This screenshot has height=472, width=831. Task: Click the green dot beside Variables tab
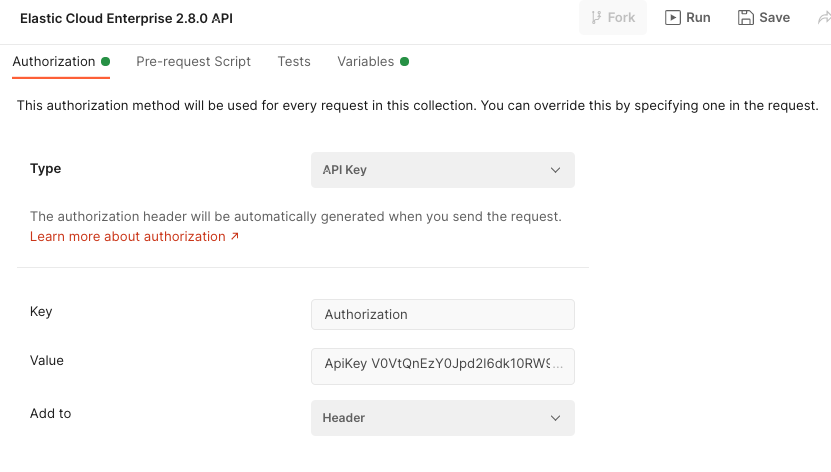coord(404,62)
